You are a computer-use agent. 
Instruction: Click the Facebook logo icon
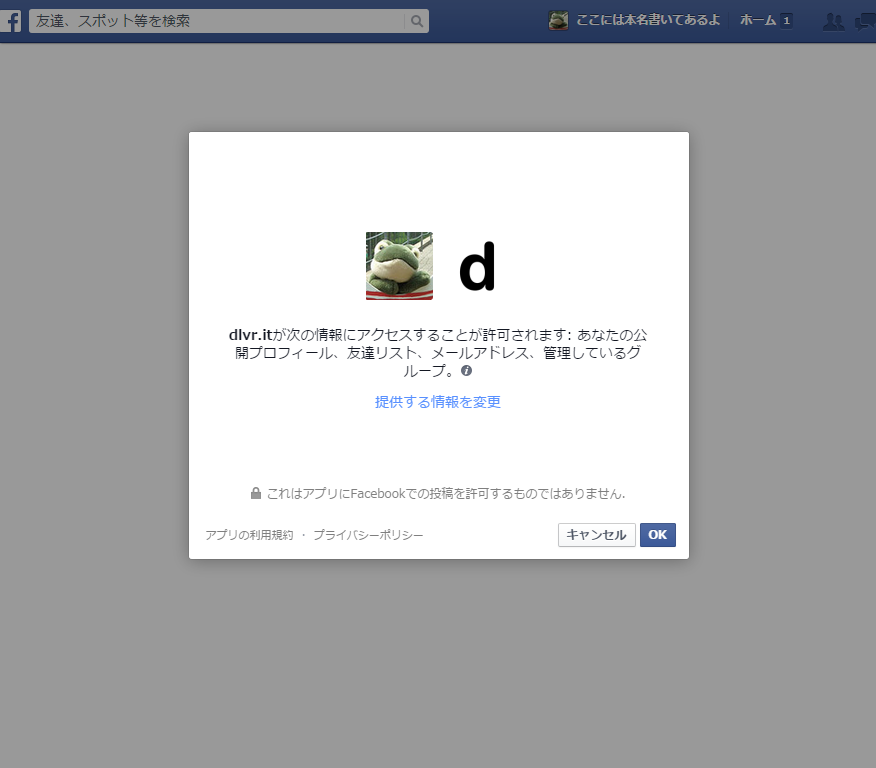(x=11, y=21)
